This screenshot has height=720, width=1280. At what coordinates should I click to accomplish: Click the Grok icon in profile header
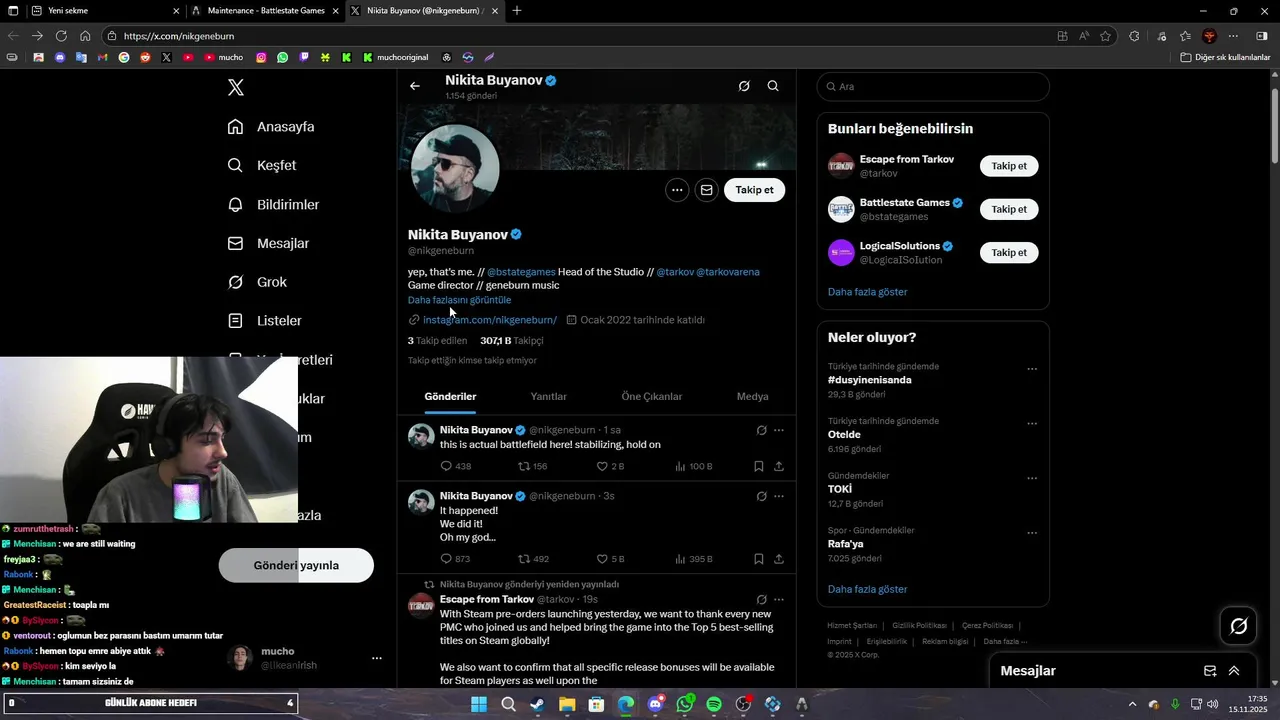pyautogui.click(x=744, y=86)
